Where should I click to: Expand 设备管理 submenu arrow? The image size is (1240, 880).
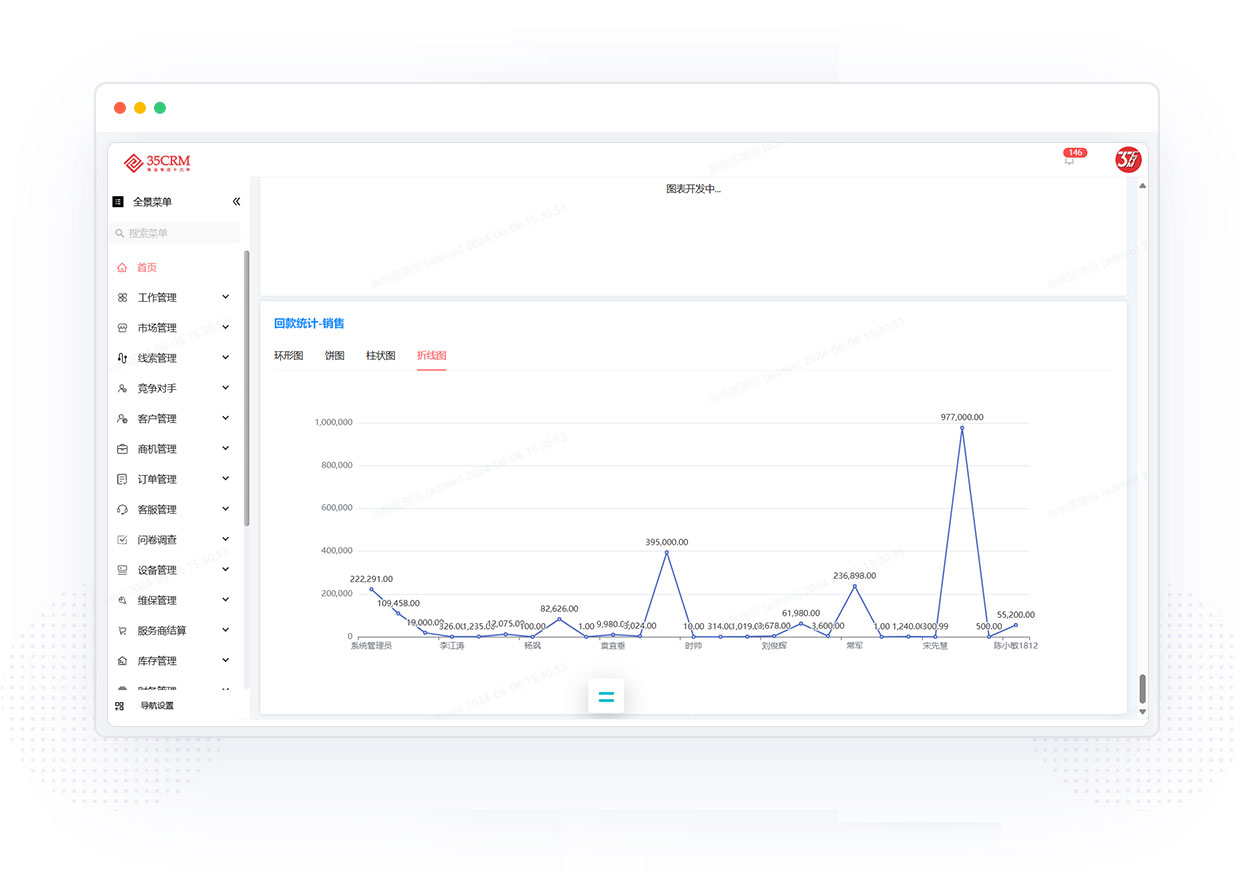[226, 569]
